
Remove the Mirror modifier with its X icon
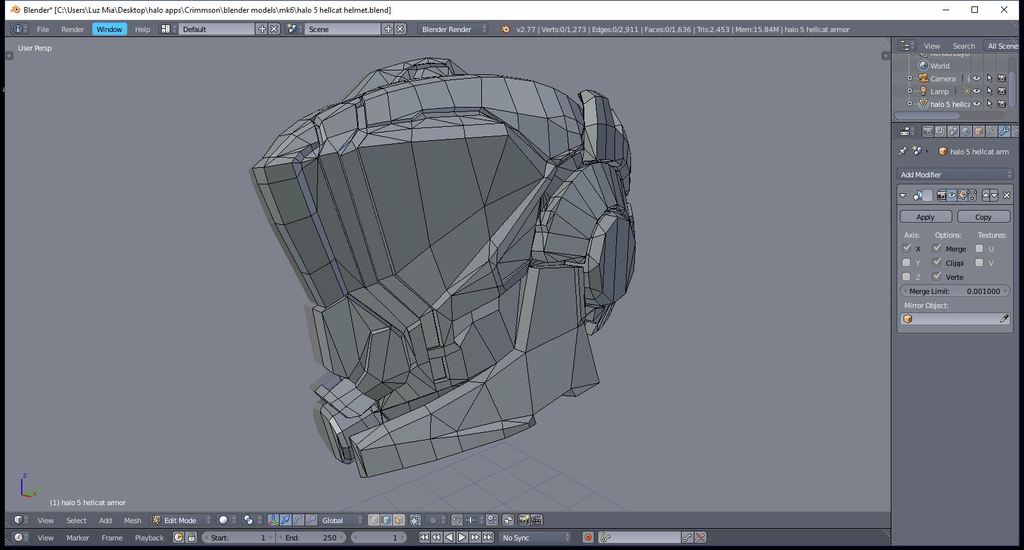point(1006,195)
